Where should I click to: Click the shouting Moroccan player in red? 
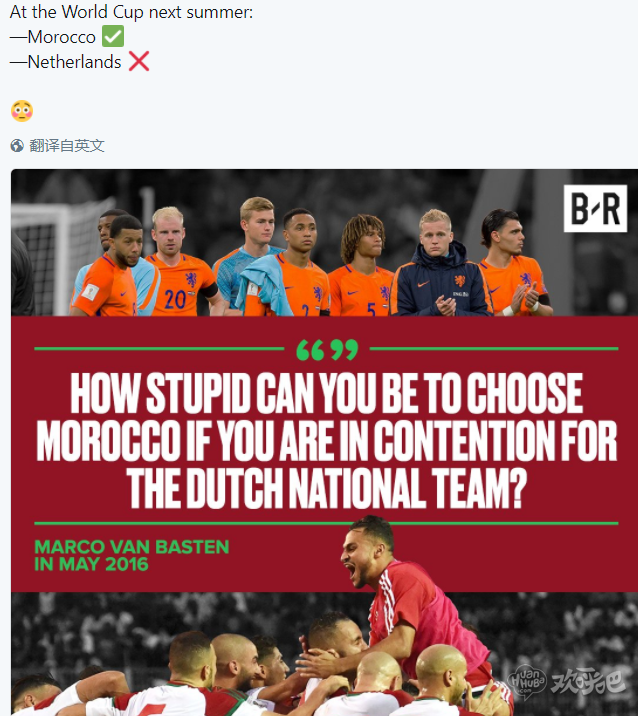click(406, 603)
